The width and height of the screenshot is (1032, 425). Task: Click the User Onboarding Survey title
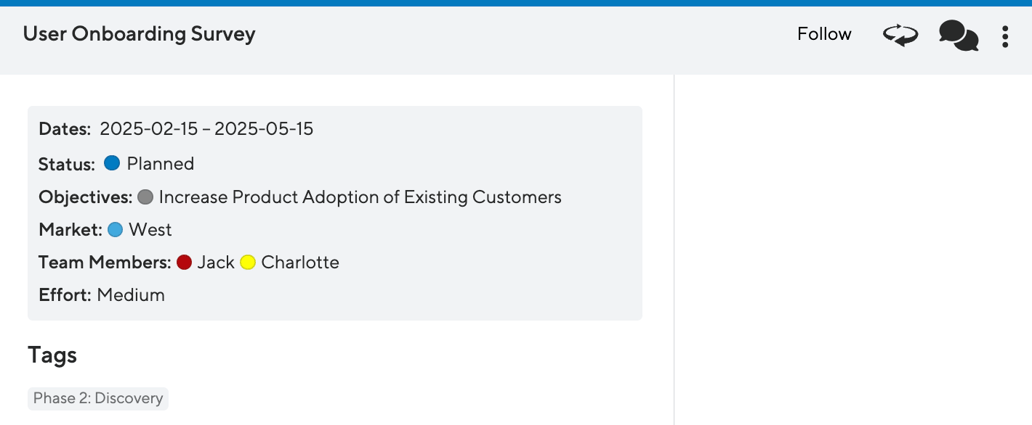coord(139,34)
